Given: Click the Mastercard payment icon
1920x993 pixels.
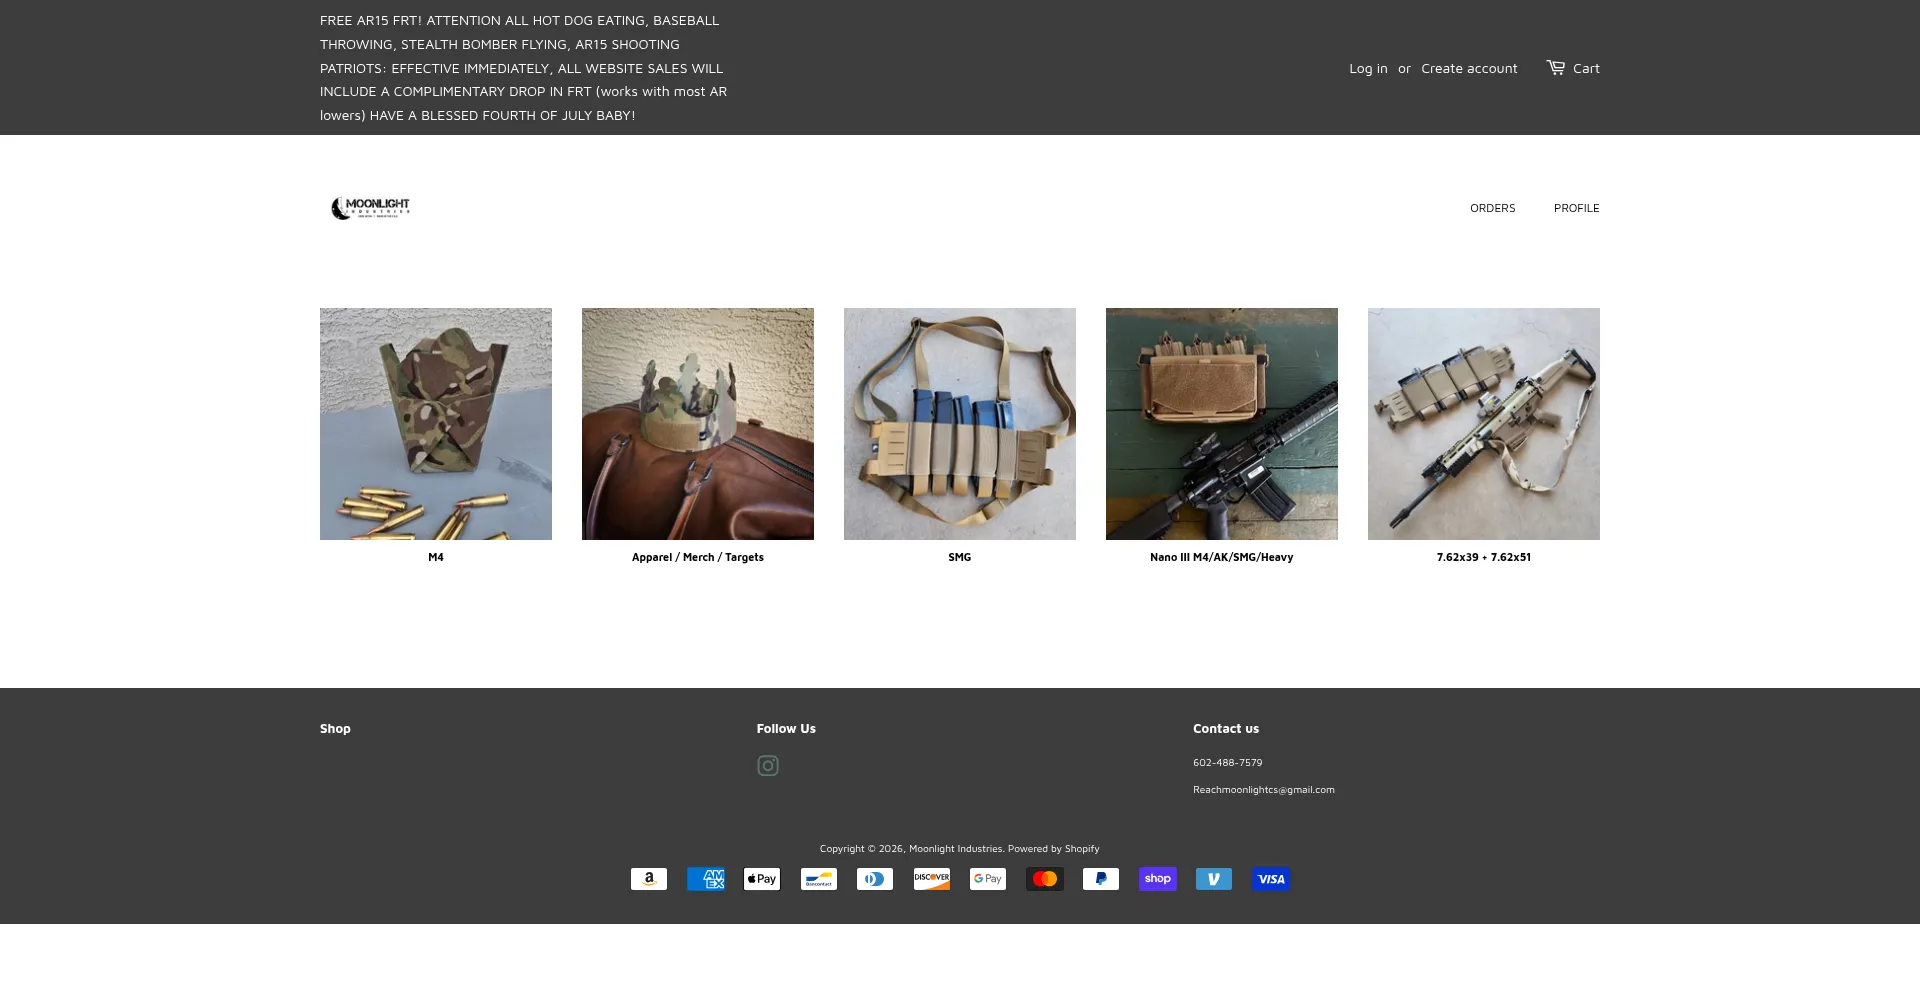Looking at the screenshot, I should [x=1045, y=879].
